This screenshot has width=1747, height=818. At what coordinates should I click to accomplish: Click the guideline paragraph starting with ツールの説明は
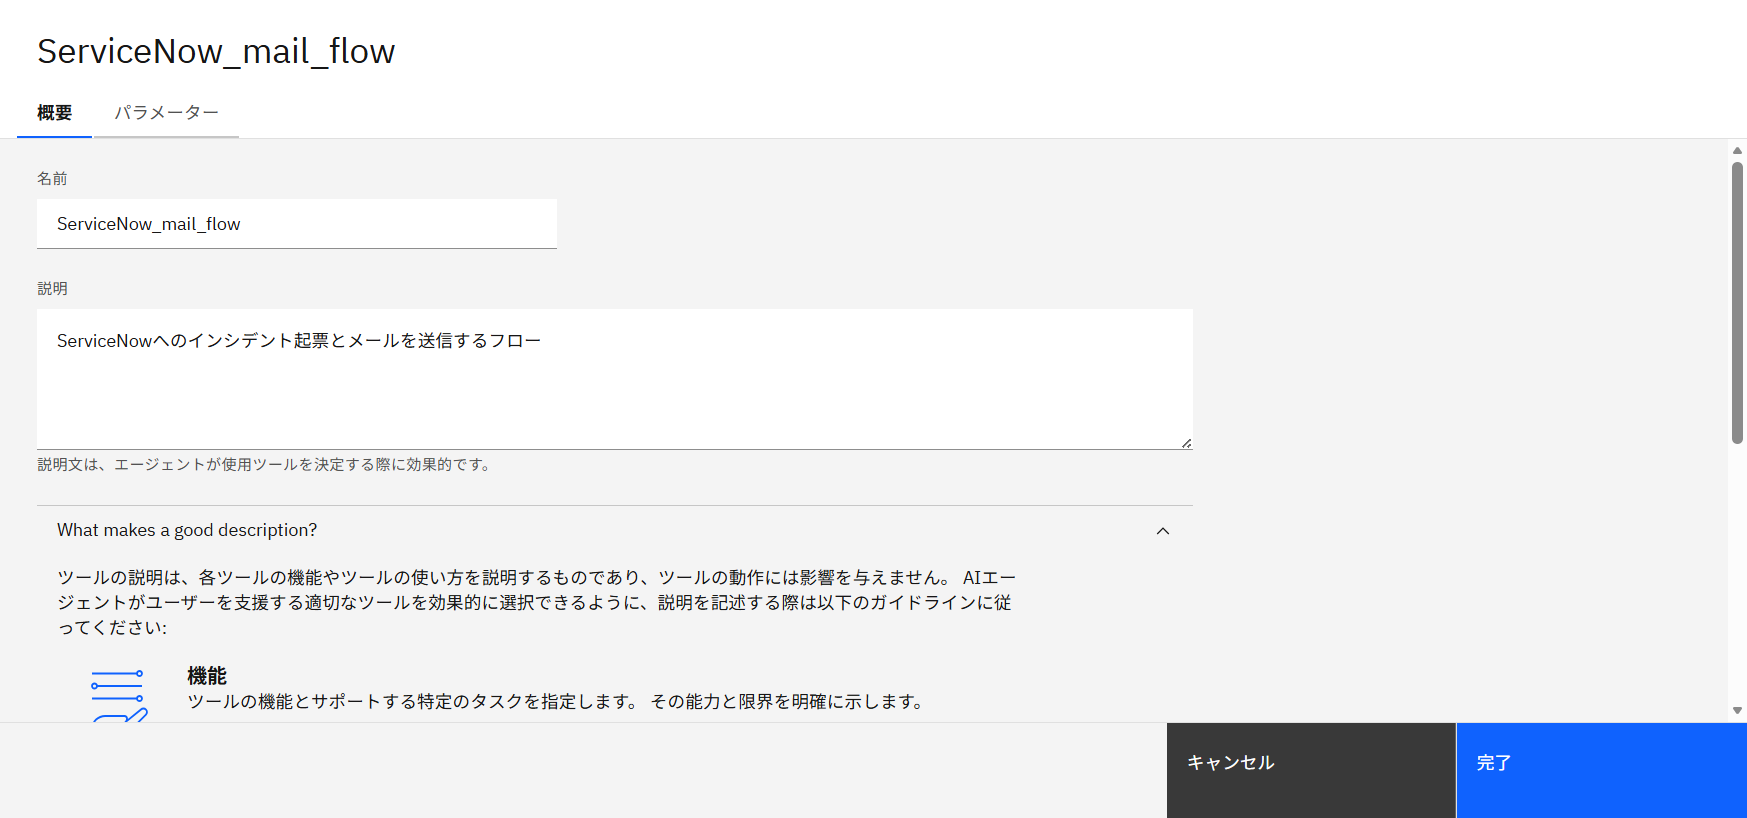click(x=536, y=602)
